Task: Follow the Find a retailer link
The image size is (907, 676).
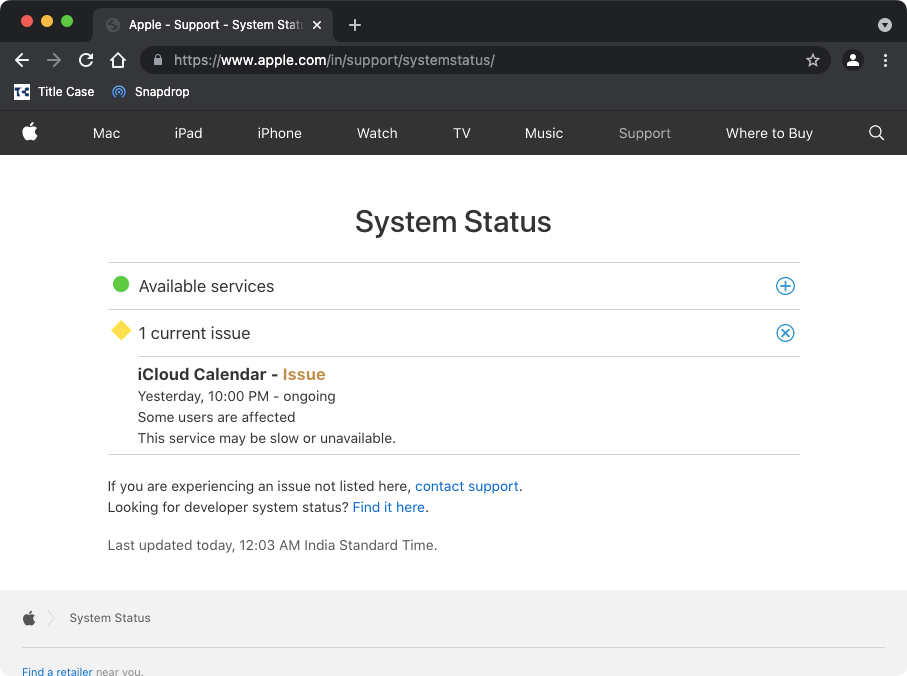Action: pyautogui.click(x=57, y=671)
